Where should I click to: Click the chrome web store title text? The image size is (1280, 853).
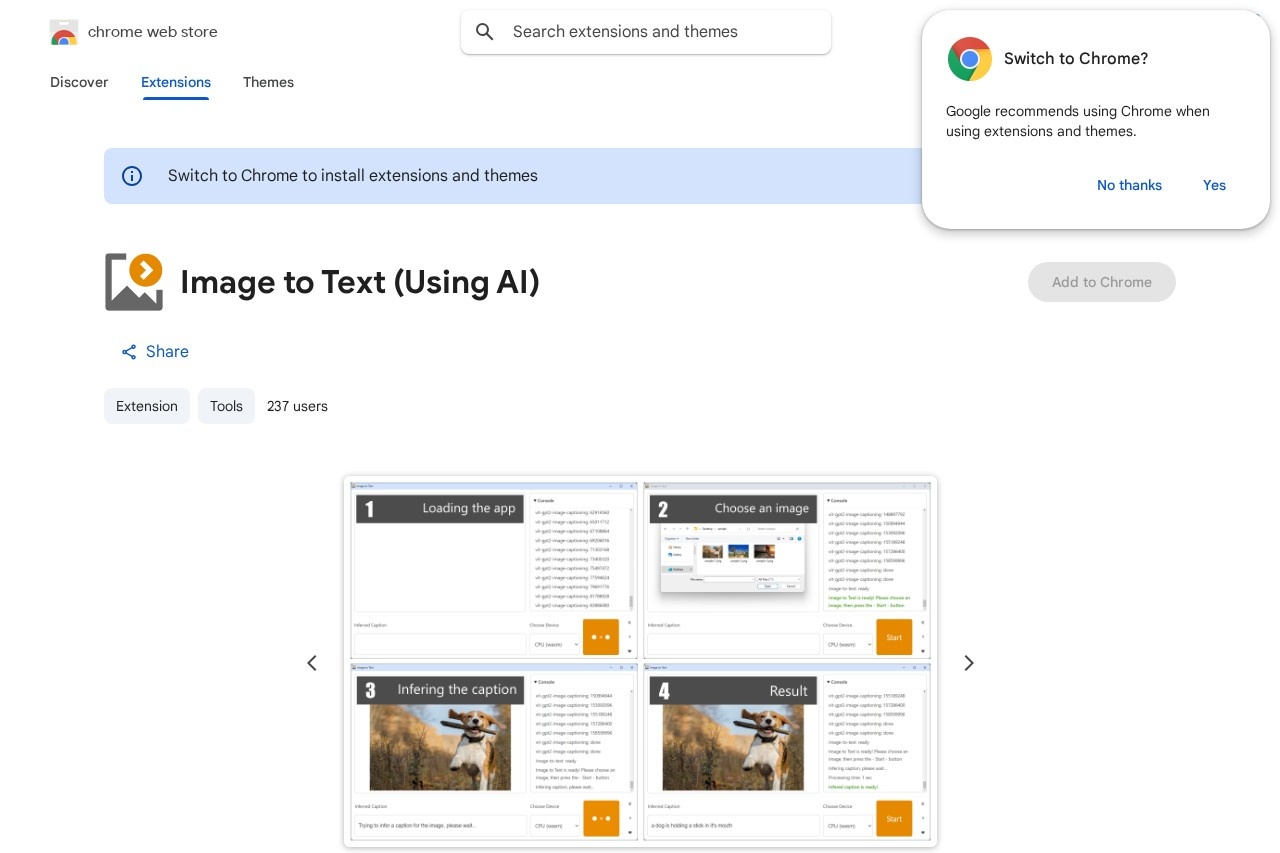click(x=152, y=32)
